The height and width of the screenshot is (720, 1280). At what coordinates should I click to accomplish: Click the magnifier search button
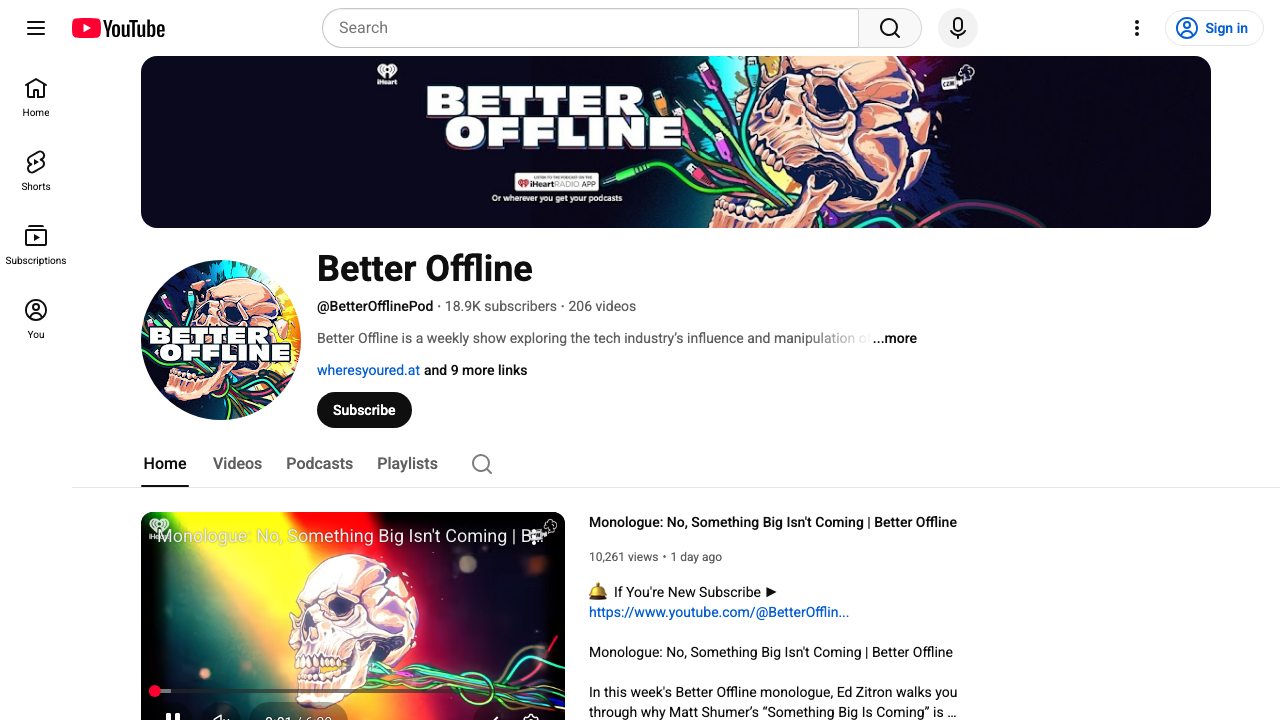click(x=890, y=28)
